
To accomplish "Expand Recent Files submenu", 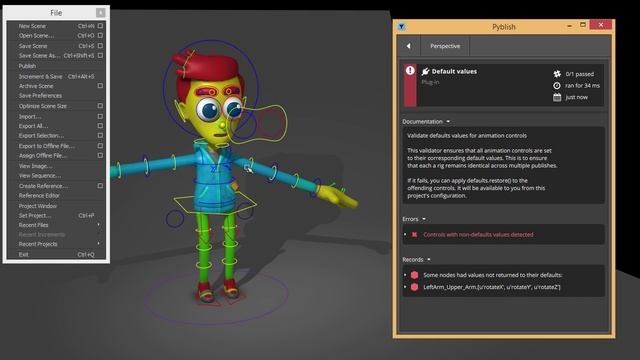I will (98, 225).
